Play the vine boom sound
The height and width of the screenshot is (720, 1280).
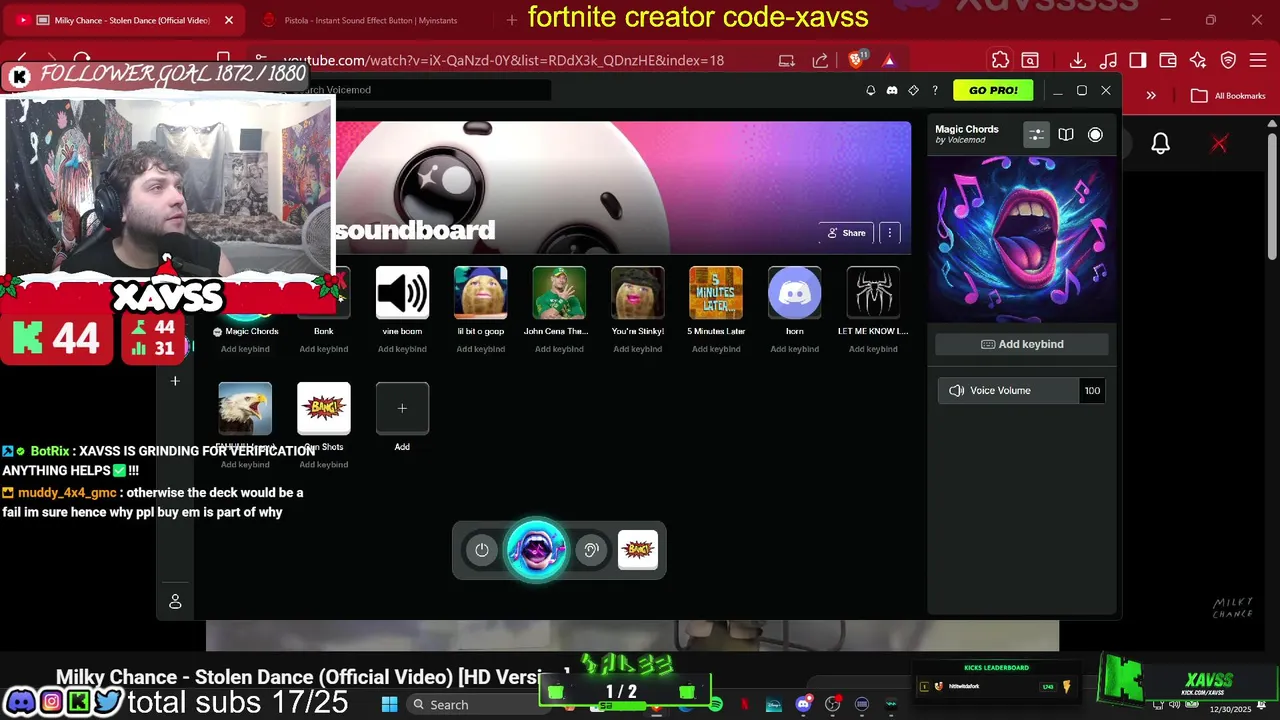tap(402, 293)
